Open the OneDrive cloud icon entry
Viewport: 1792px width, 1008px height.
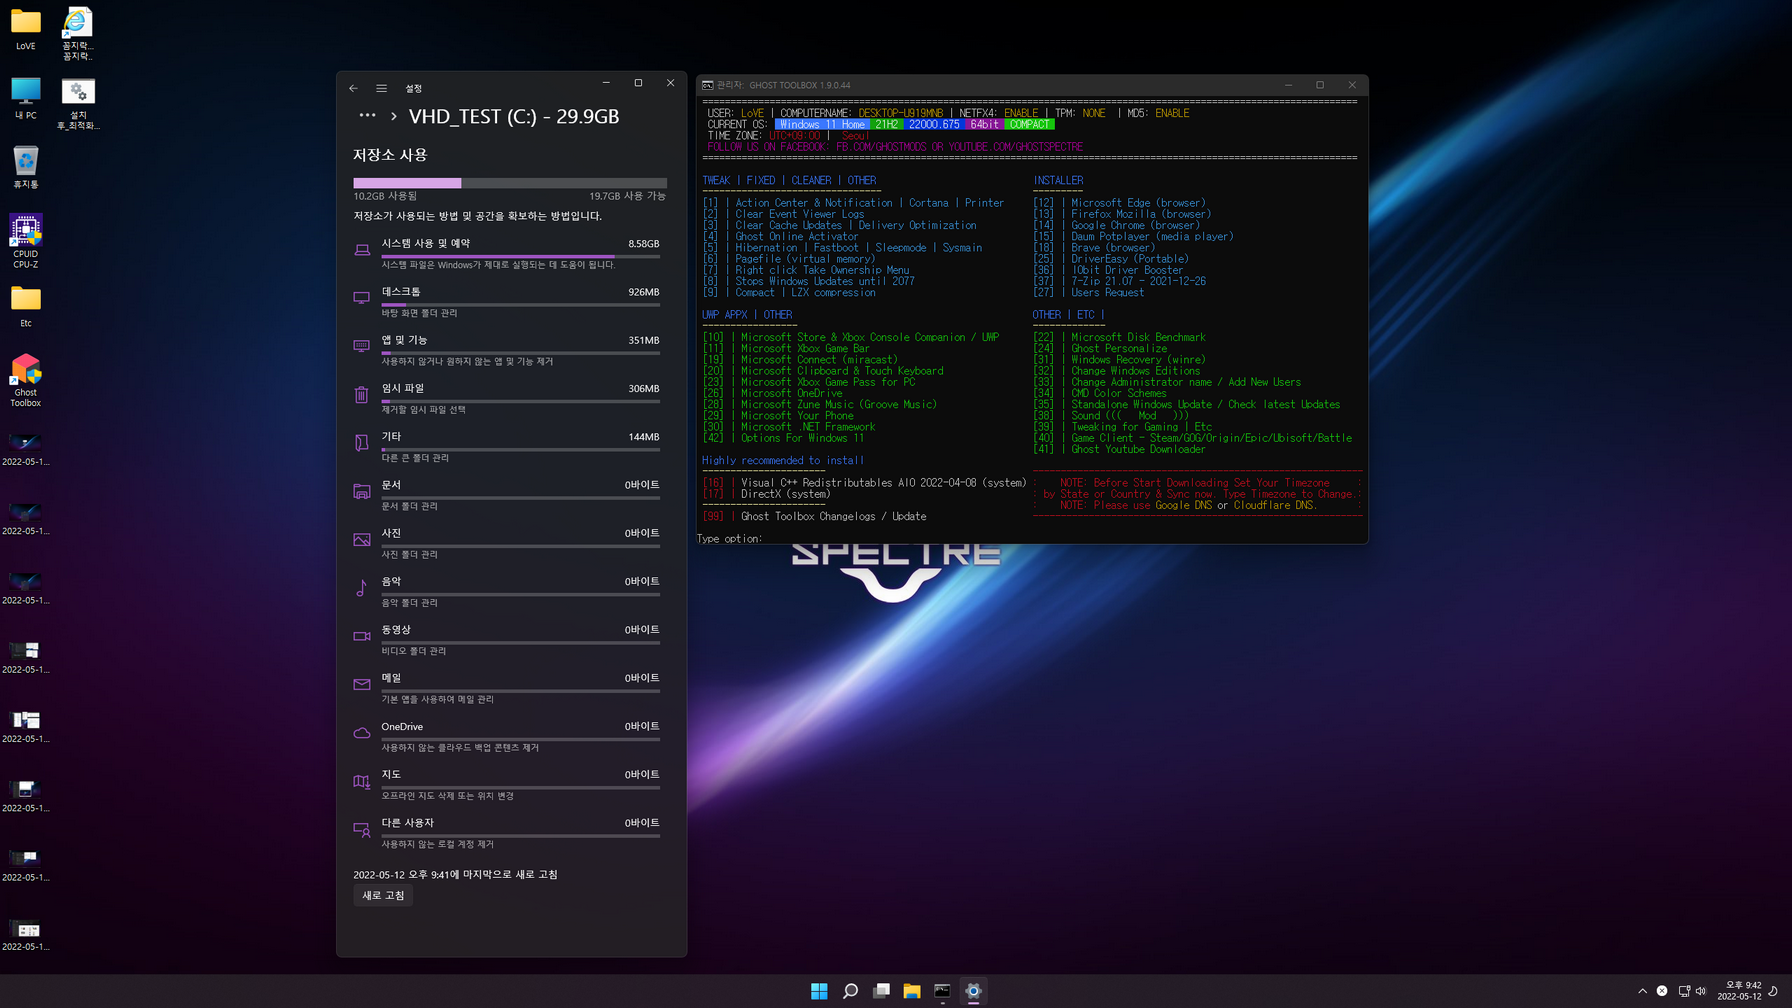coord(362,733)
